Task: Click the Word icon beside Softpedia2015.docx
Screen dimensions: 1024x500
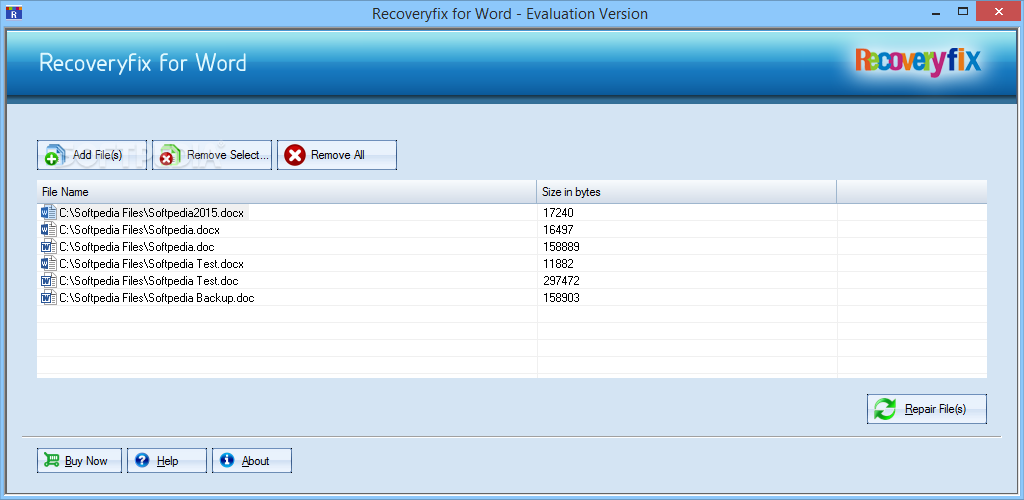Action: tap(49, 213)
